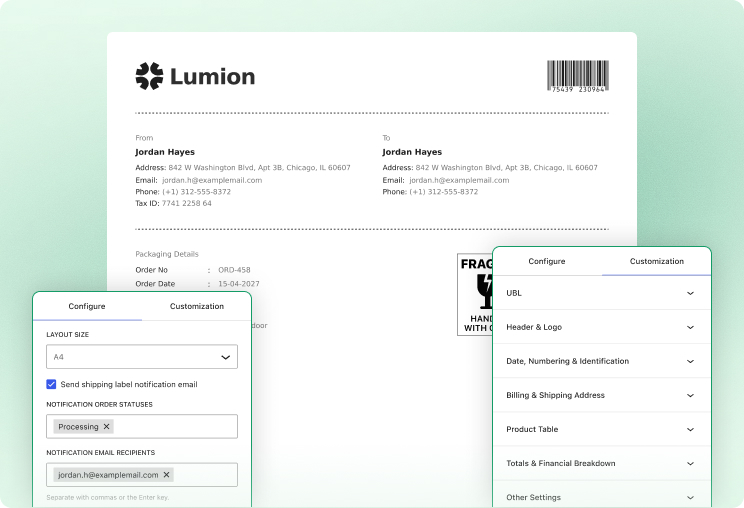Image resolution: width=744 pixels, height=508 pixels.
Task: Click the Processing tag label
Action: click(78, 427)
